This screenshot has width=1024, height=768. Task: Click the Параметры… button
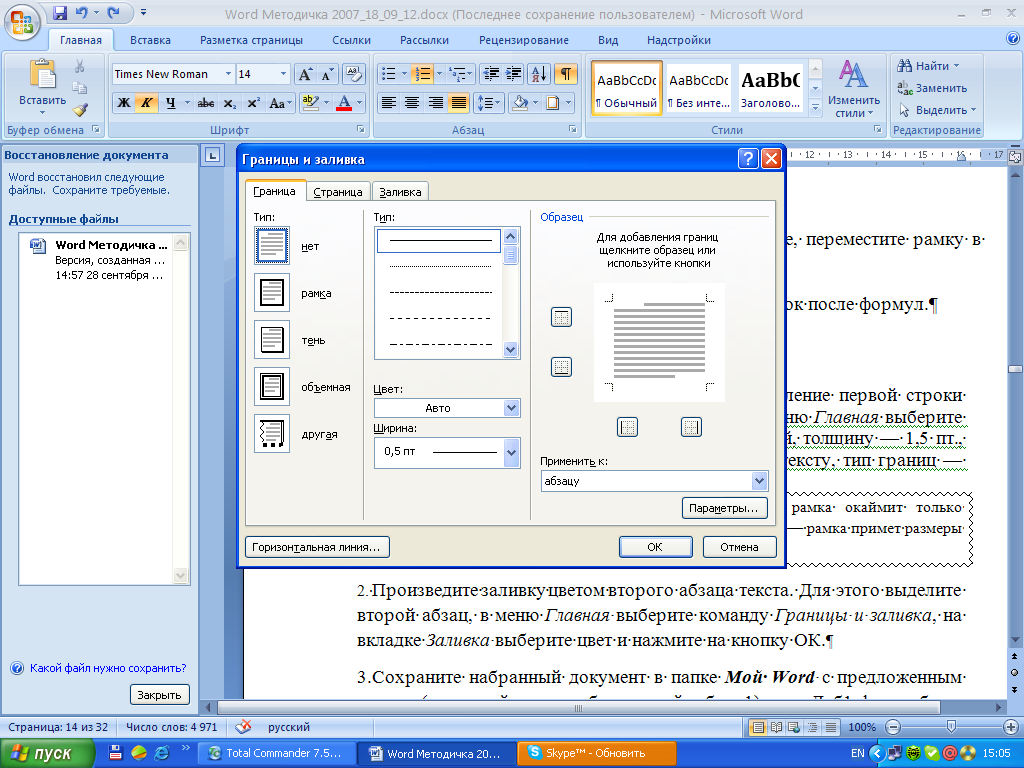pos(724,508)
